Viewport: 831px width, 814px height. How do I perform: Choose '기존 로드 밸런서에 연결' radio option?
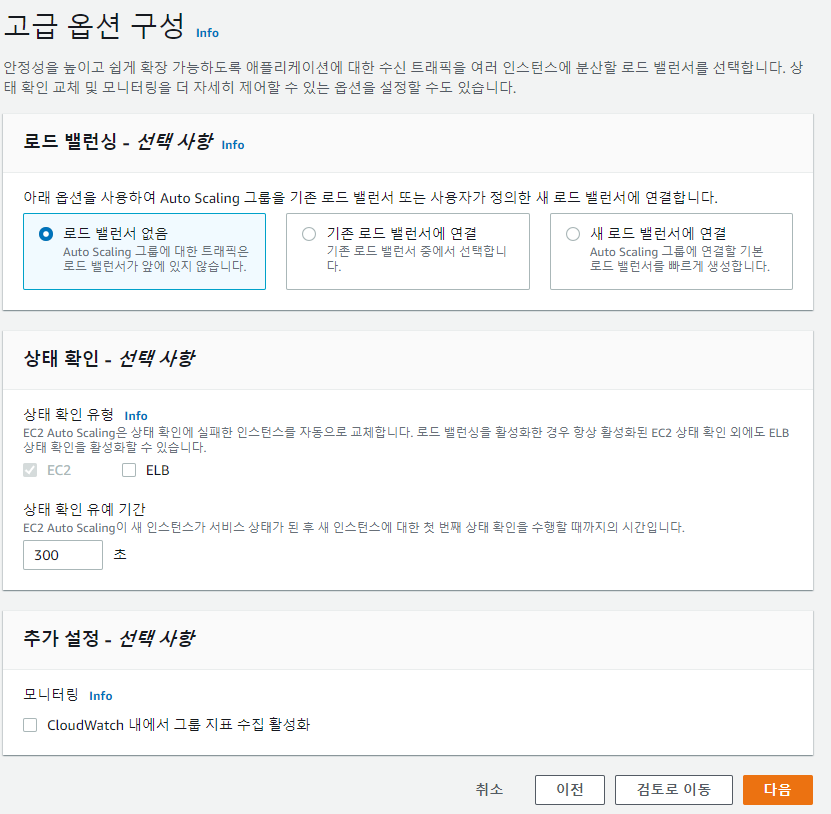[309, 234]
